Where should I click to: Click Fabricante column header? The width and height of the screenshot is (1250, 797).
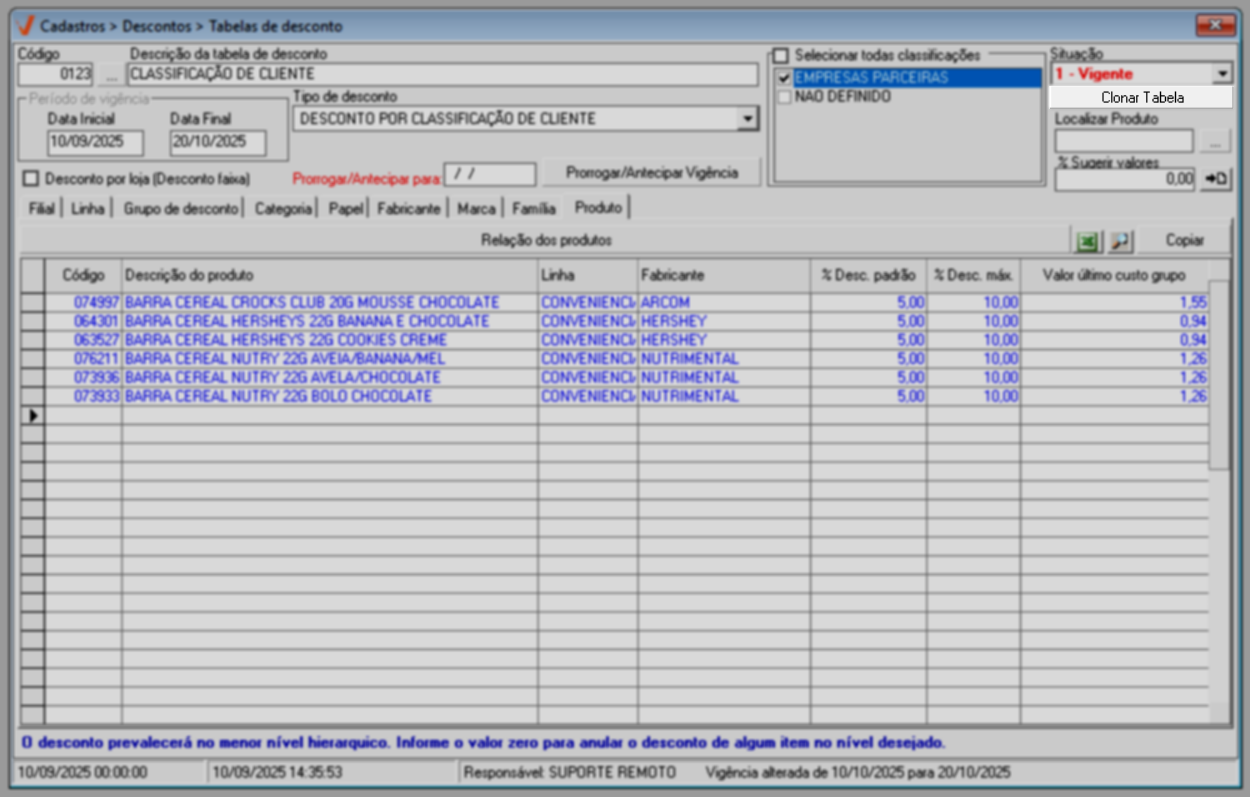click(724, 275)
